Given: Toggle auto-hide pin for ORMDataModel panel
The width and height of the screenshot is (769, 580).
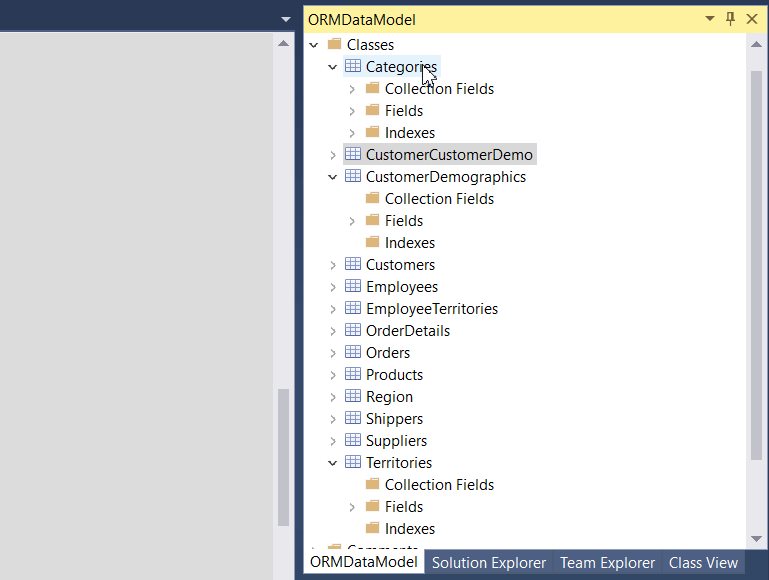Looking at the screenshot, I should [730, 19].
